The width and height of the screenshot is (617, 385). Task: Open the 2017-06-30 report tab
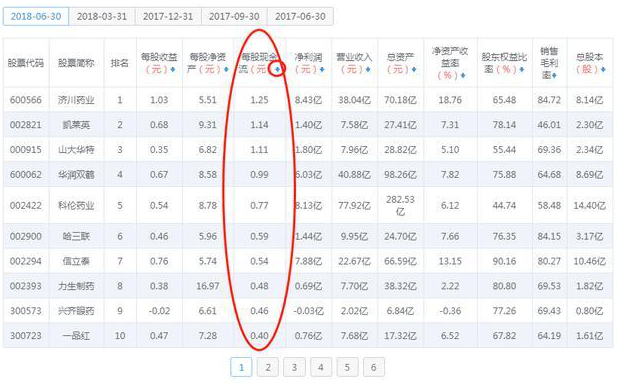click(x=300, y=17)
